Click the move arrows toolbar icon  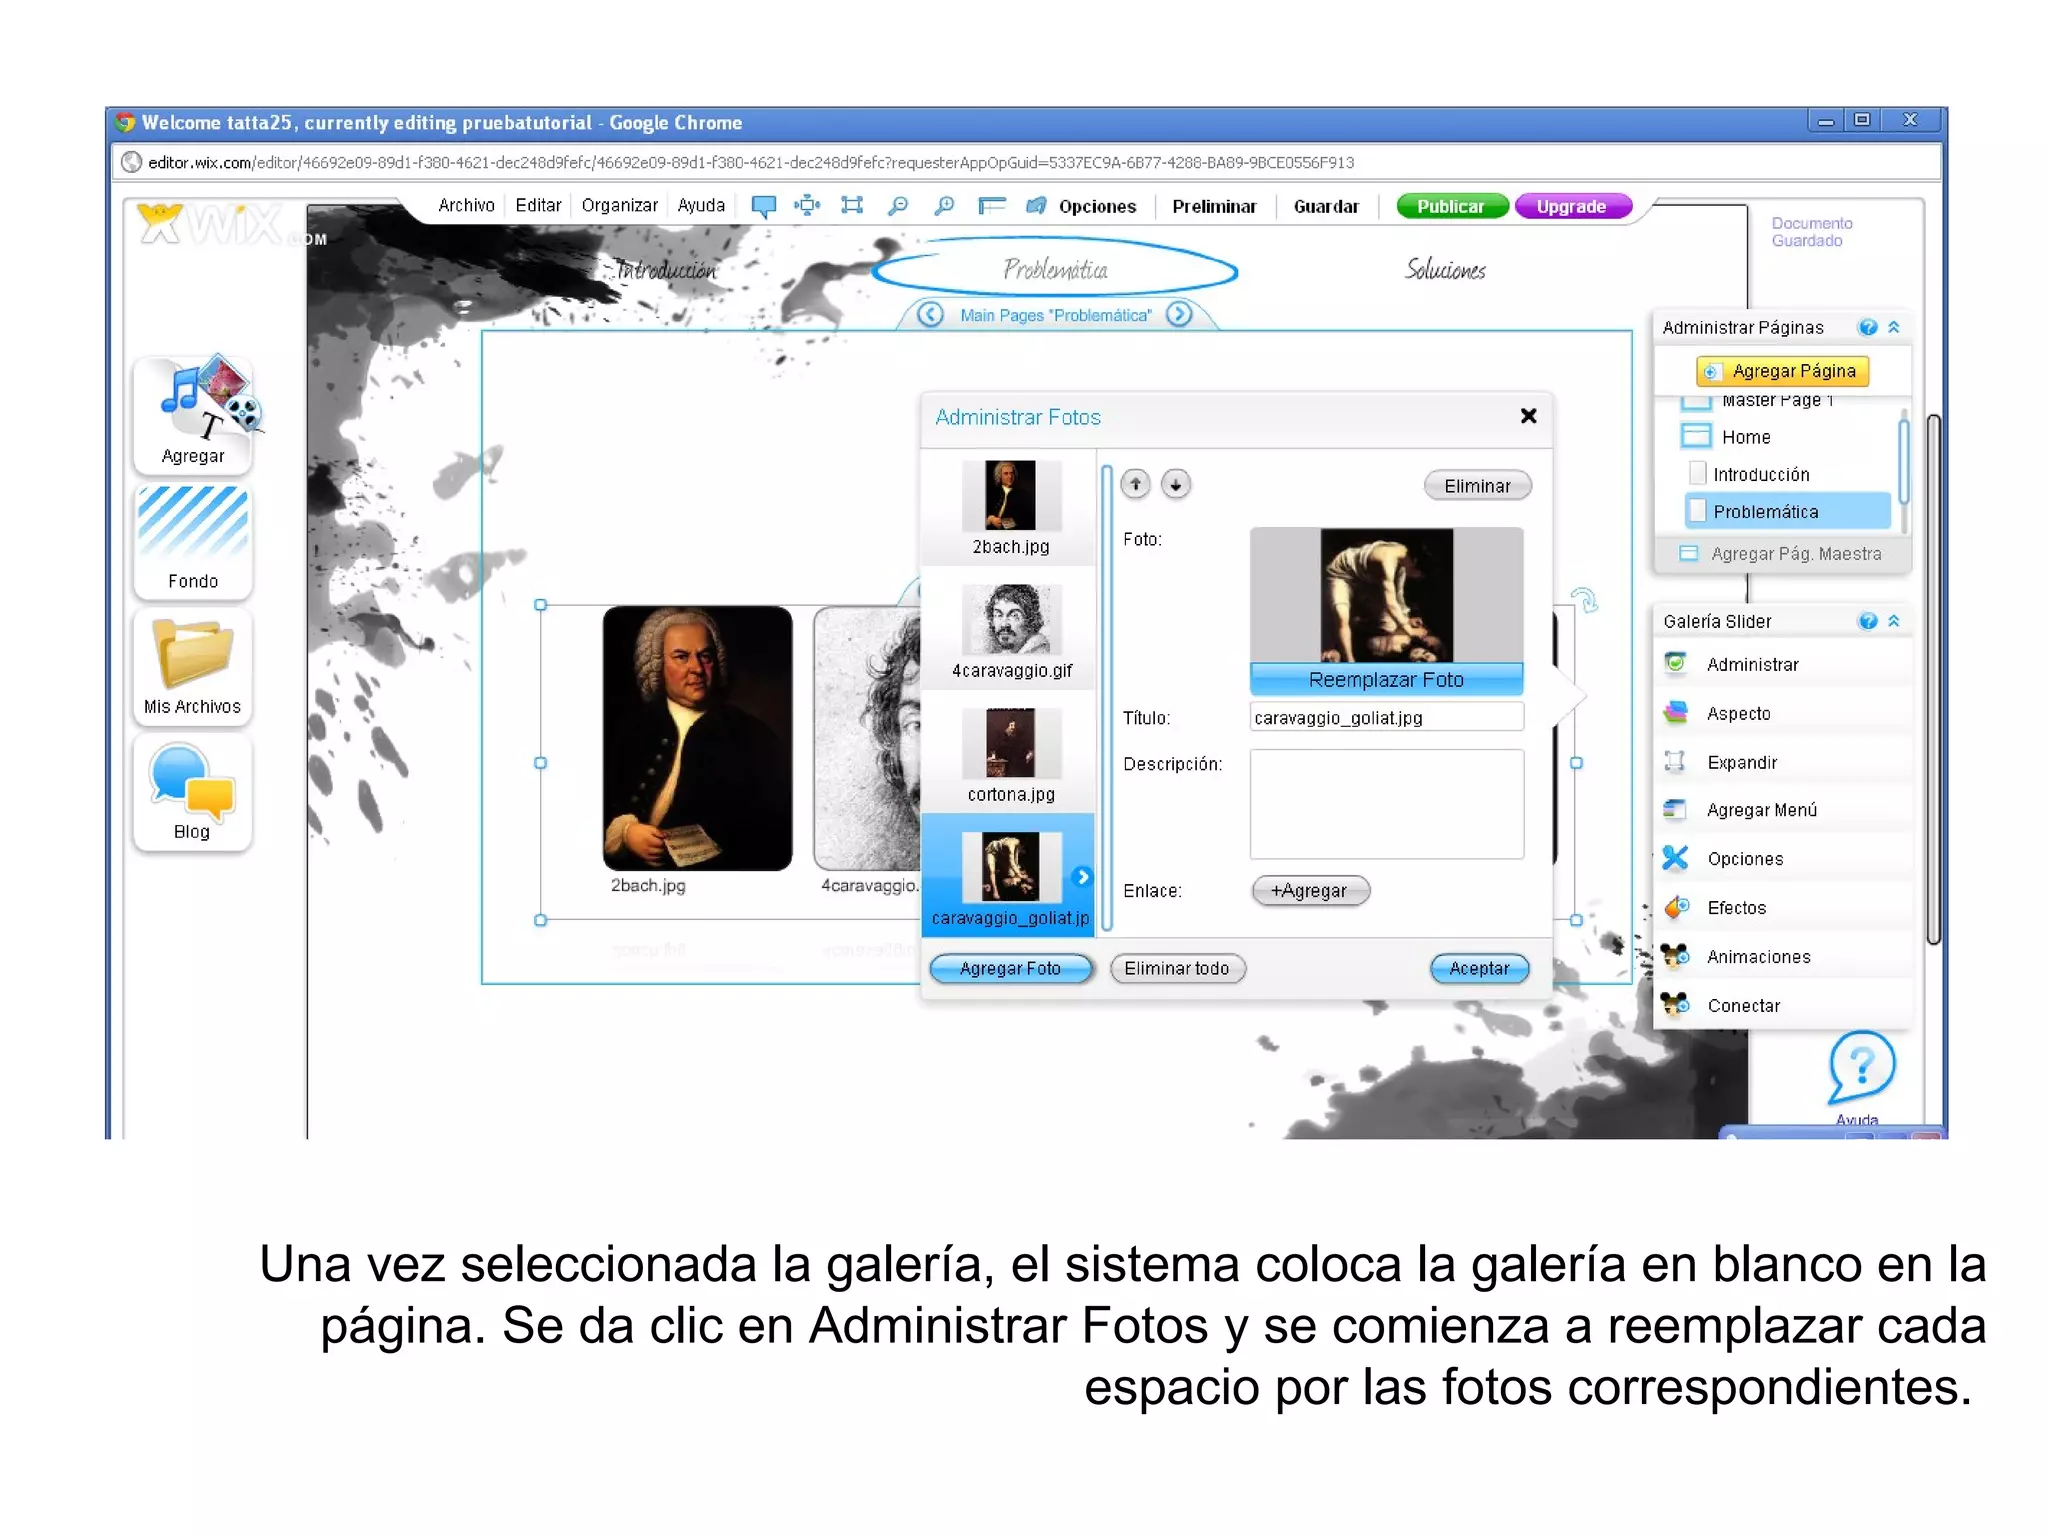coord(807,206)
